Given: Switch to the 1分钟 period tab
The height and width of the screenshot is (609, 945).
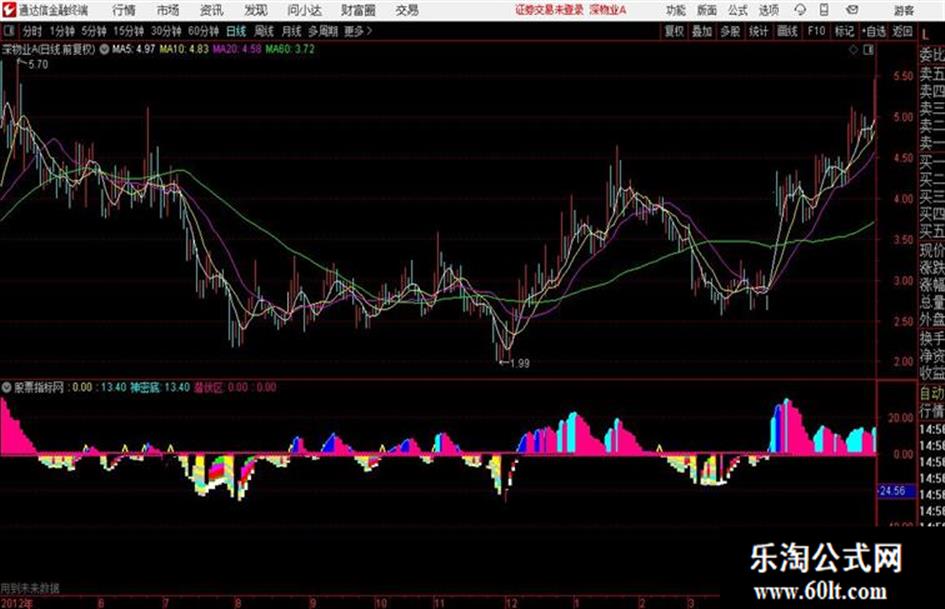Looking at the screenshot, I should click(x=61, y=31).
